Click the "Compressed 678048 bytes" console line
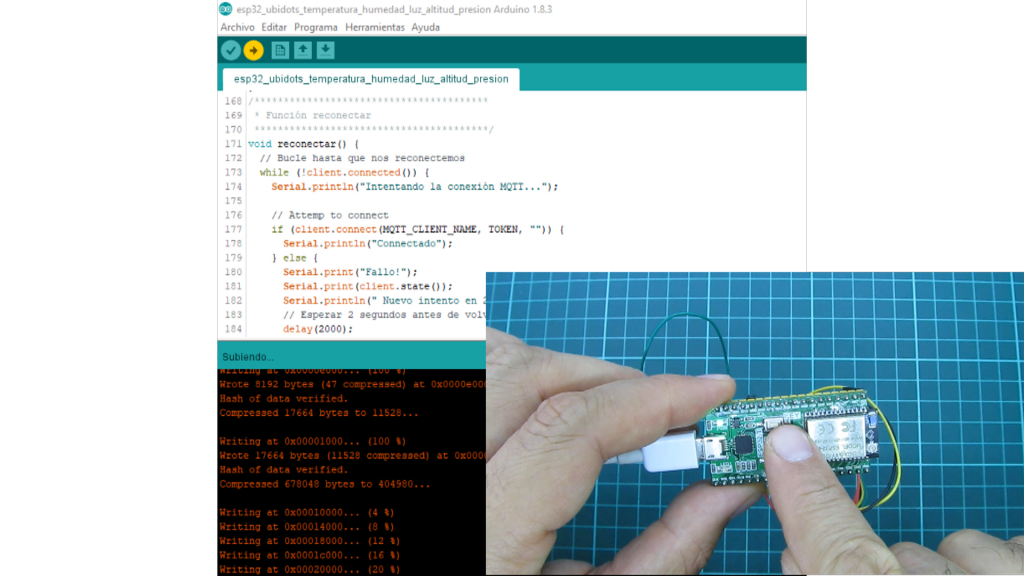This screenshot has width=1024, height=576. pyautogui.click(x=325, y=484)
